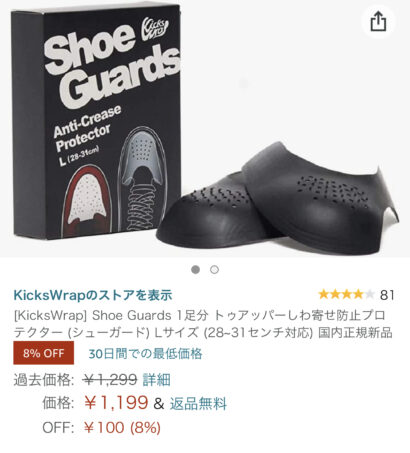Tap the 過去価格 label
Image resolution: width=410 pixels, height=453 pixels.
click(x=43, y=380)
